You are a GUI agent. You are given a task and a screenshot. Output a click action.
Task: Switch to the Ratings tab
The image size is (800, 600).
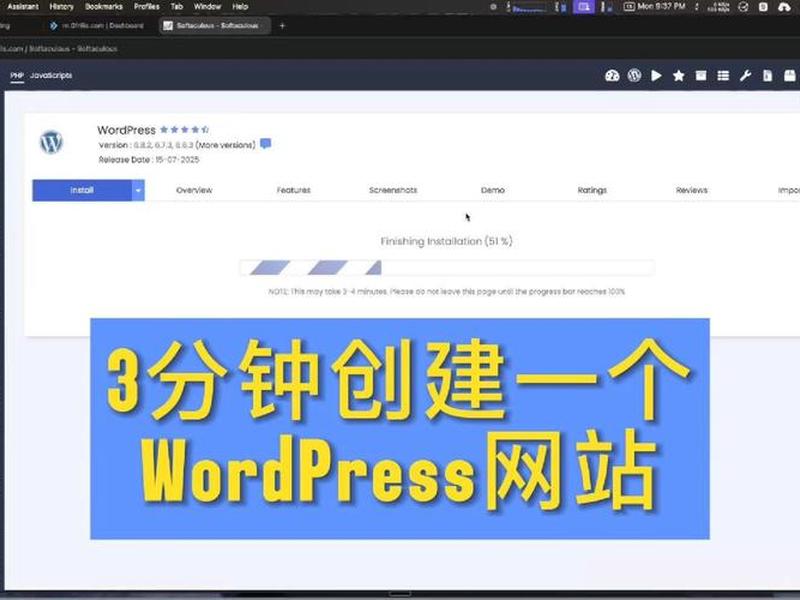pos(592,190)
